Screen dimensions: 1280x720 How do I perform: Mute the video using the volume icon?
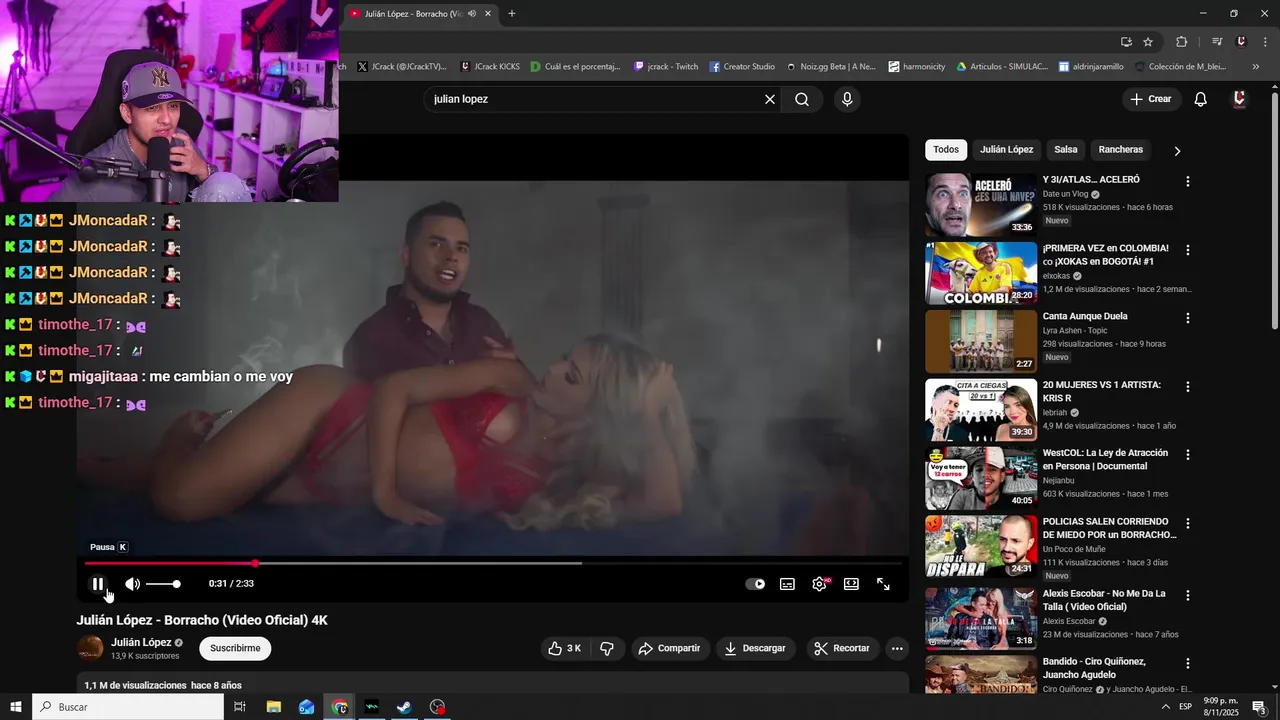(132, 584)
